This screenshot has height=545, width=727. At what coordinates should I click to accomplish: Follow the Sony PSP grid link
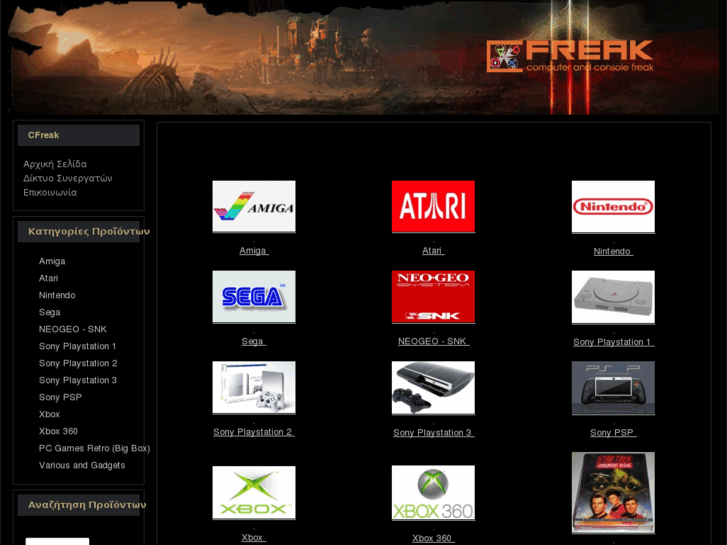coord(613,433)
